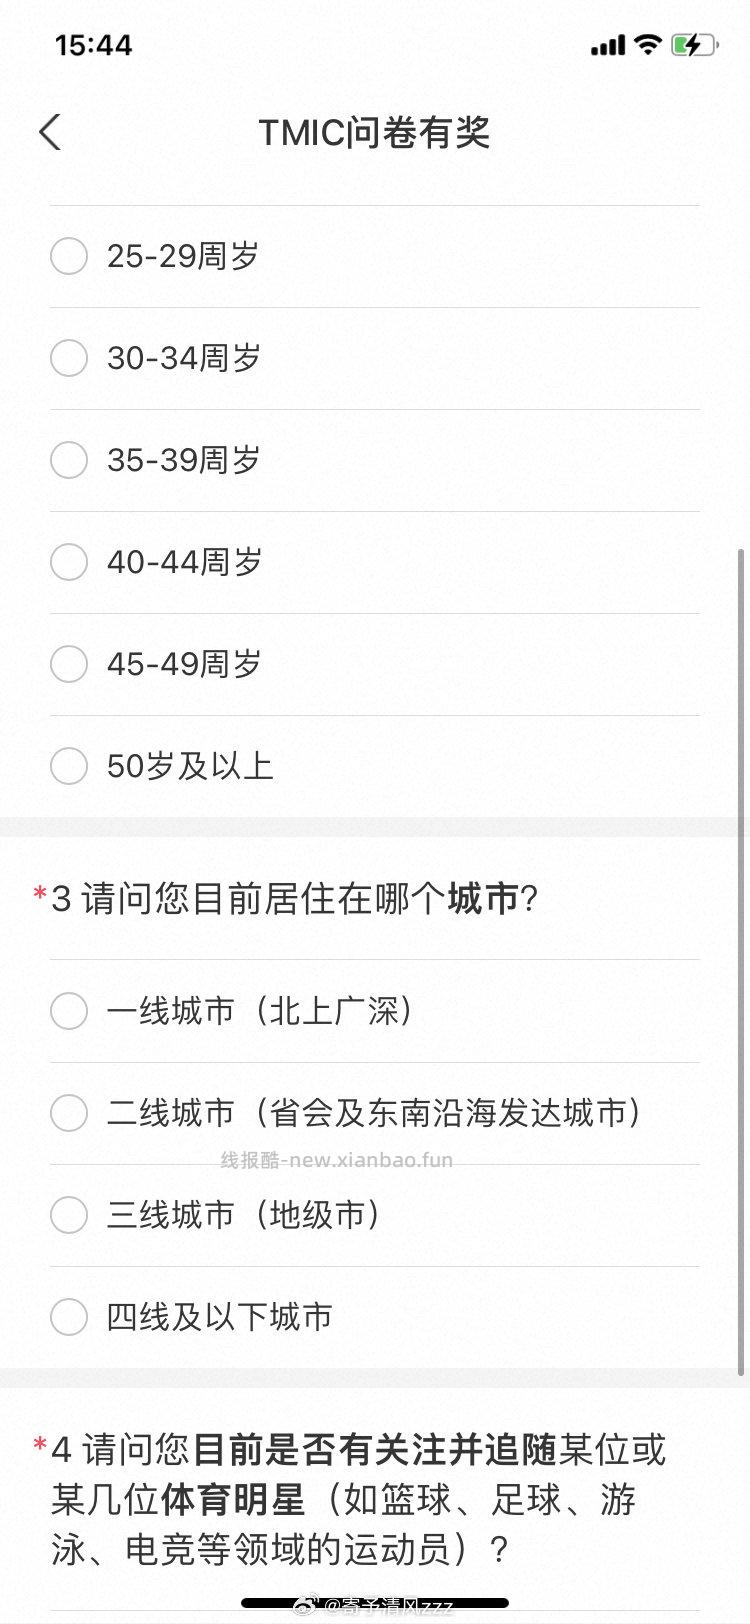The image size is (750, 1624).
Task: Choose the 50岁及以上 option
Action: tap(69, 766)
